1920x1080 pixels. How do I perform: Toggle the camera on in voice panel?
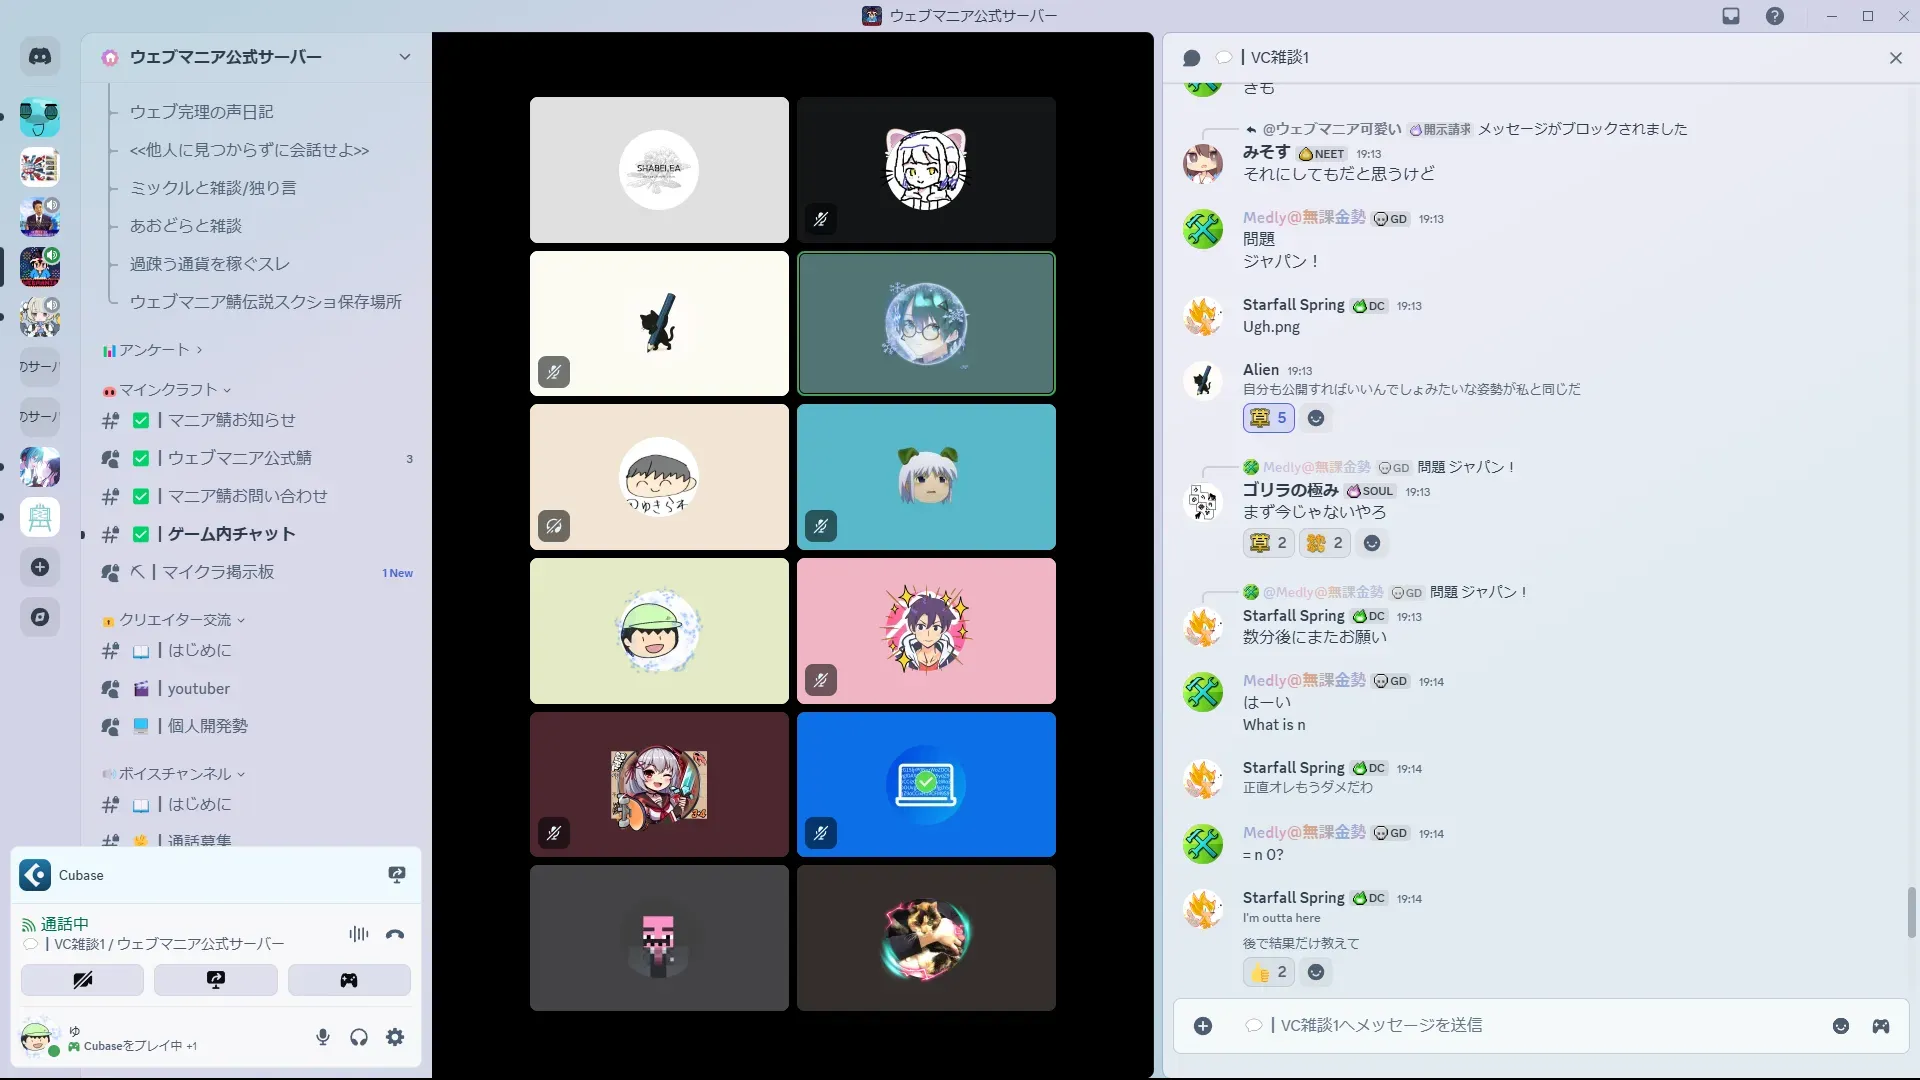(x=82, y=980)
